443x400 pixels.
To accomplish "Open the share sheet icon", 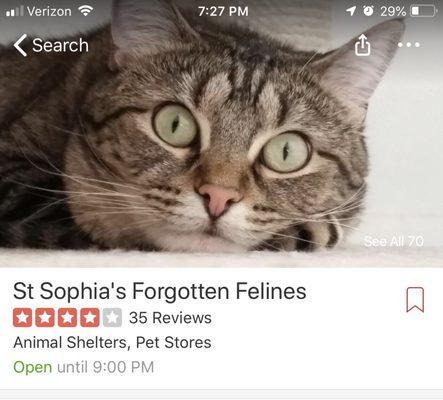I will coord(362,45).
